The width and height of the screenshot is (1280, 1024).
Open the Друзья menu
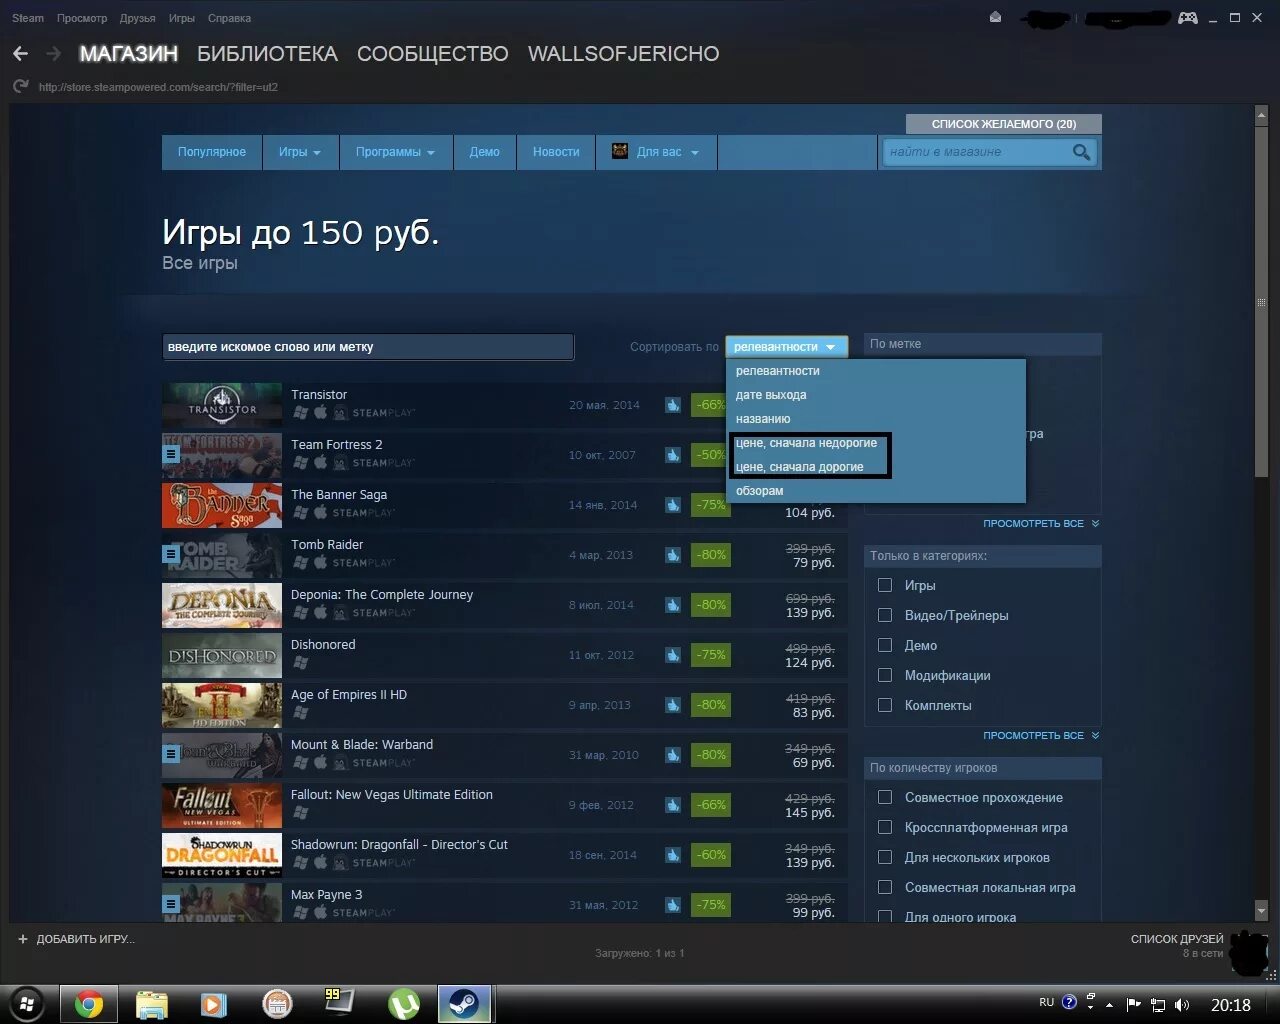coord(137,18)
